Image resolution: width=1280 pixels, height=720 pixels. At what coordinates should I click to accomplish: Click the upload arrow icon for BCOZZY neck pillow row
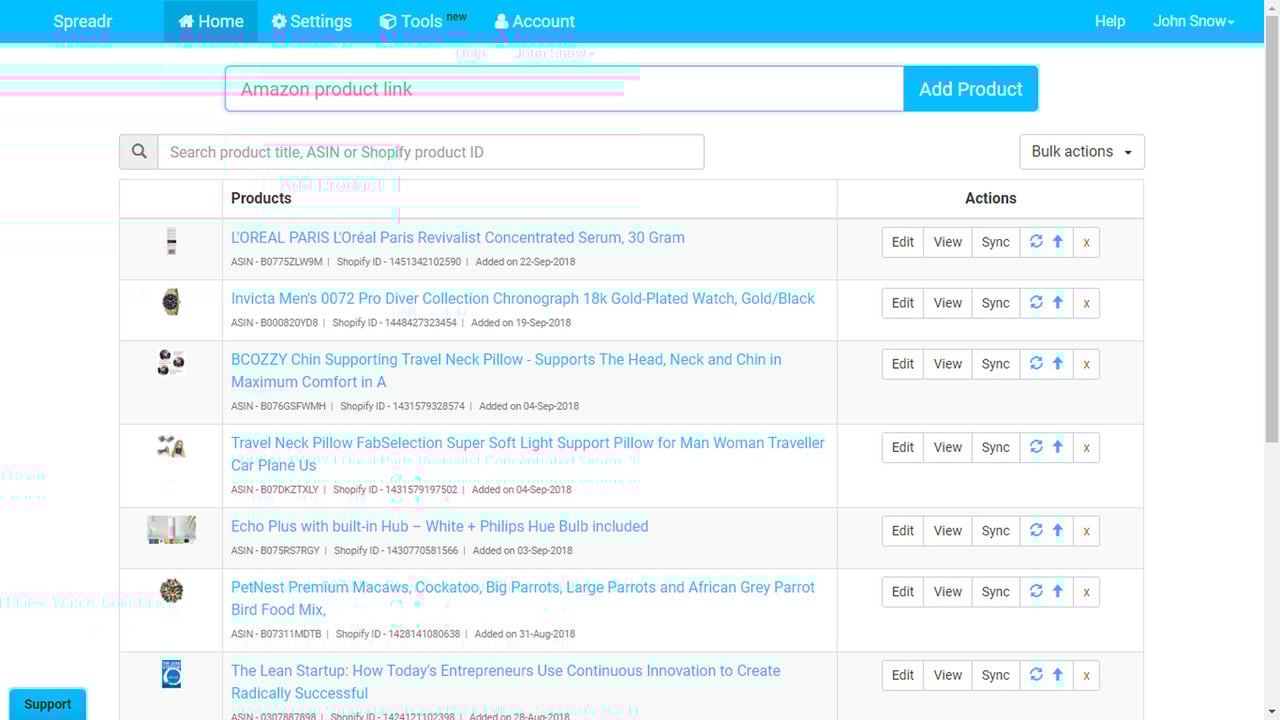click(x=1057, y=364)
